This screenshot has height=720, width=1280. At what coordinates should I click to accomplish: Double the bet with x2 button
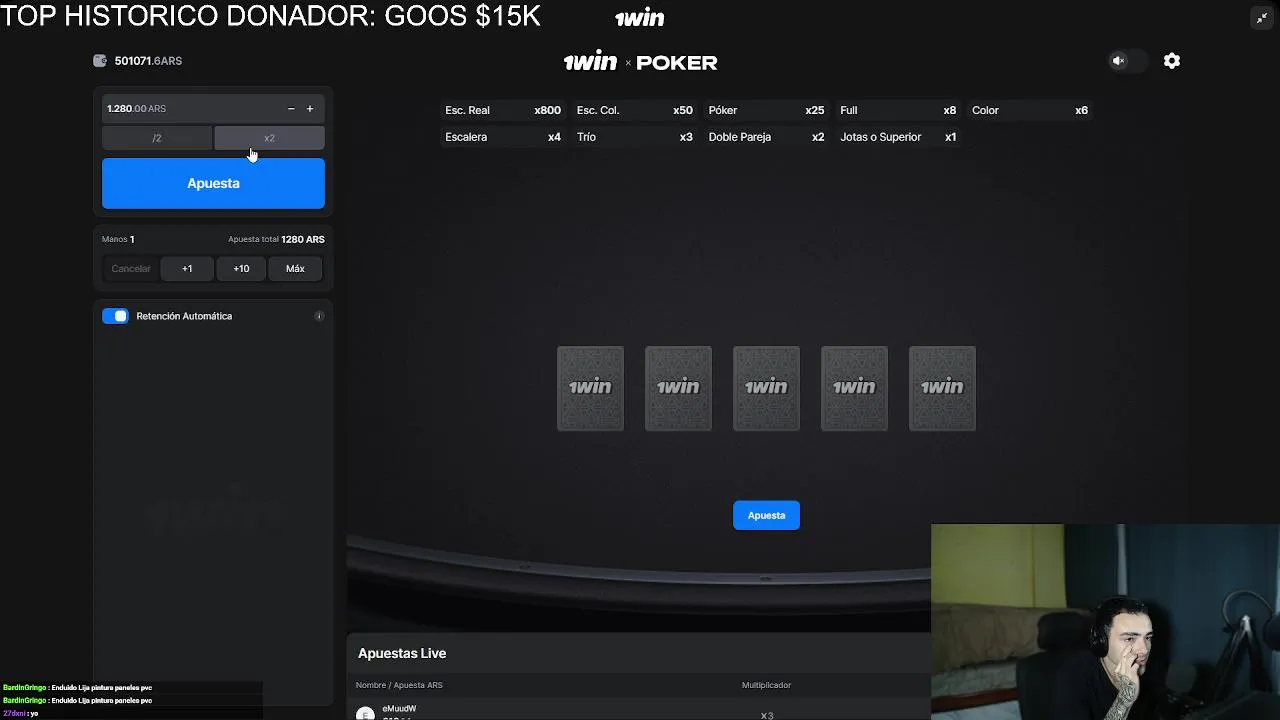click(269, 138)
